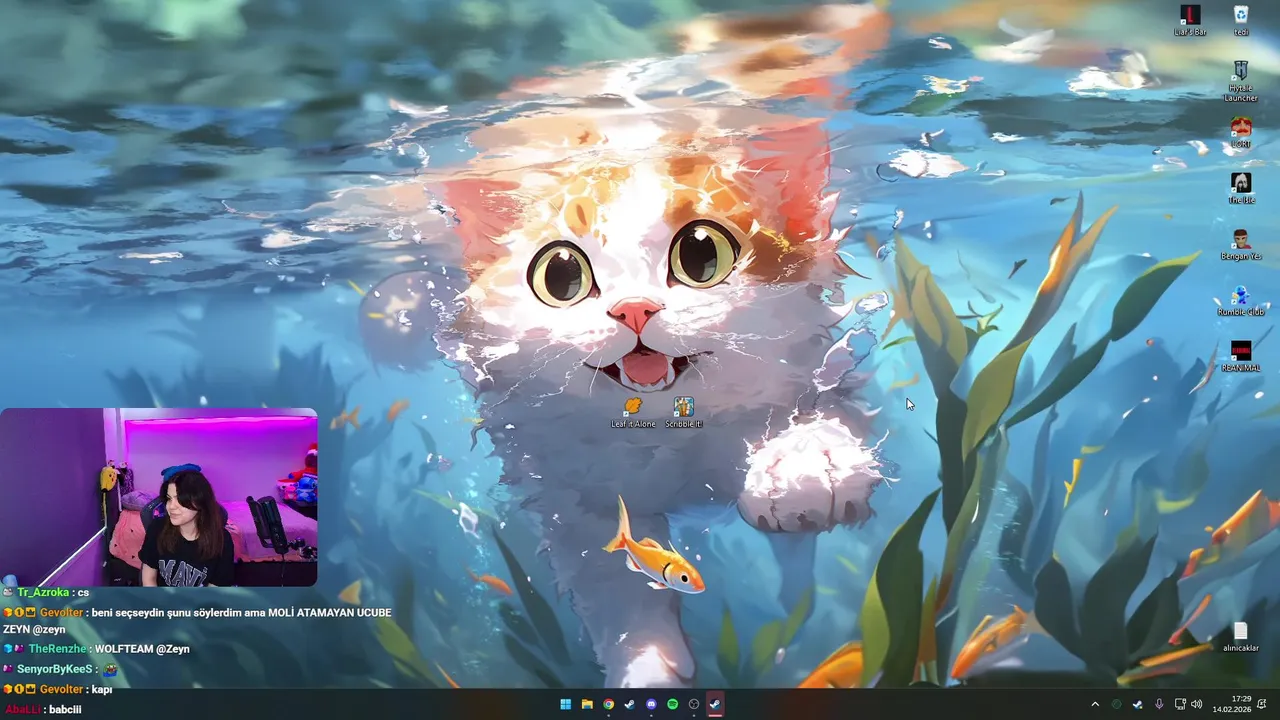
Task: Select the Bengan Yes desktop icon
Action: pos(1241,244)
